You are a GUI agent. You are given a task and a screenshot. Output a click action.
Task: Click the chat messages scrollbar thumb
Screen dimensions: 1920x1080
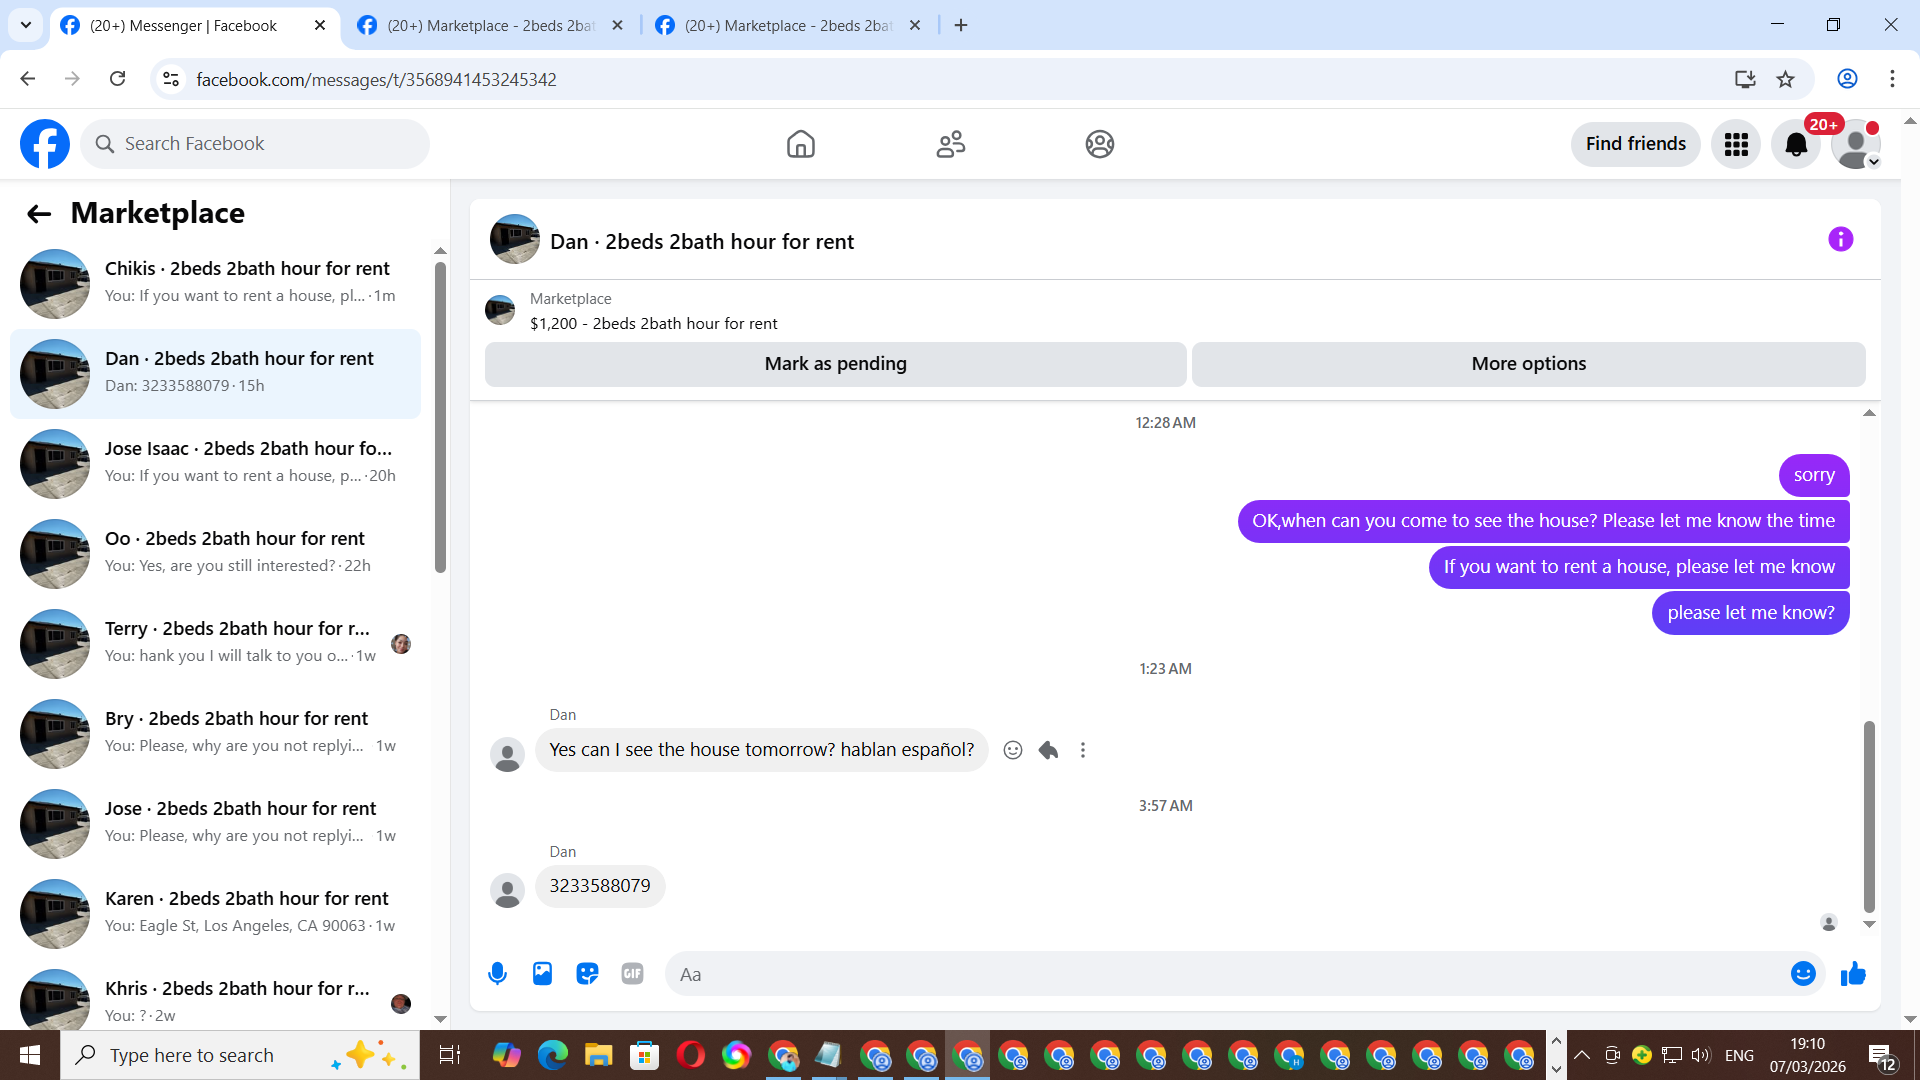coord(1869,816)
